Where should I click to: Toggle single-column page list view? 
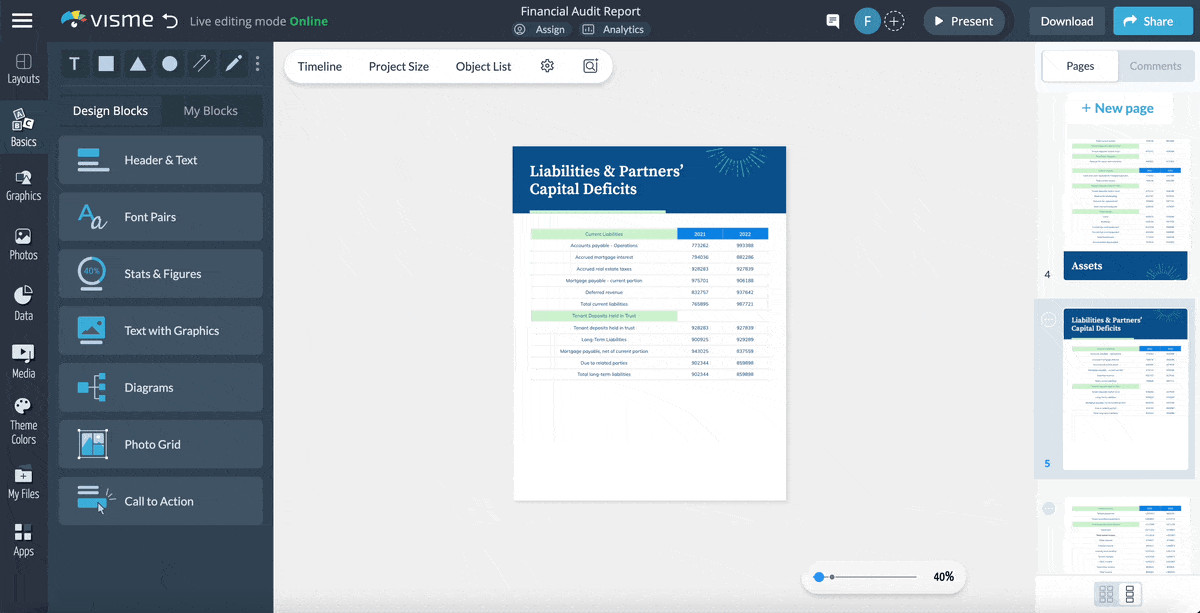click(x=1131, y=593)
